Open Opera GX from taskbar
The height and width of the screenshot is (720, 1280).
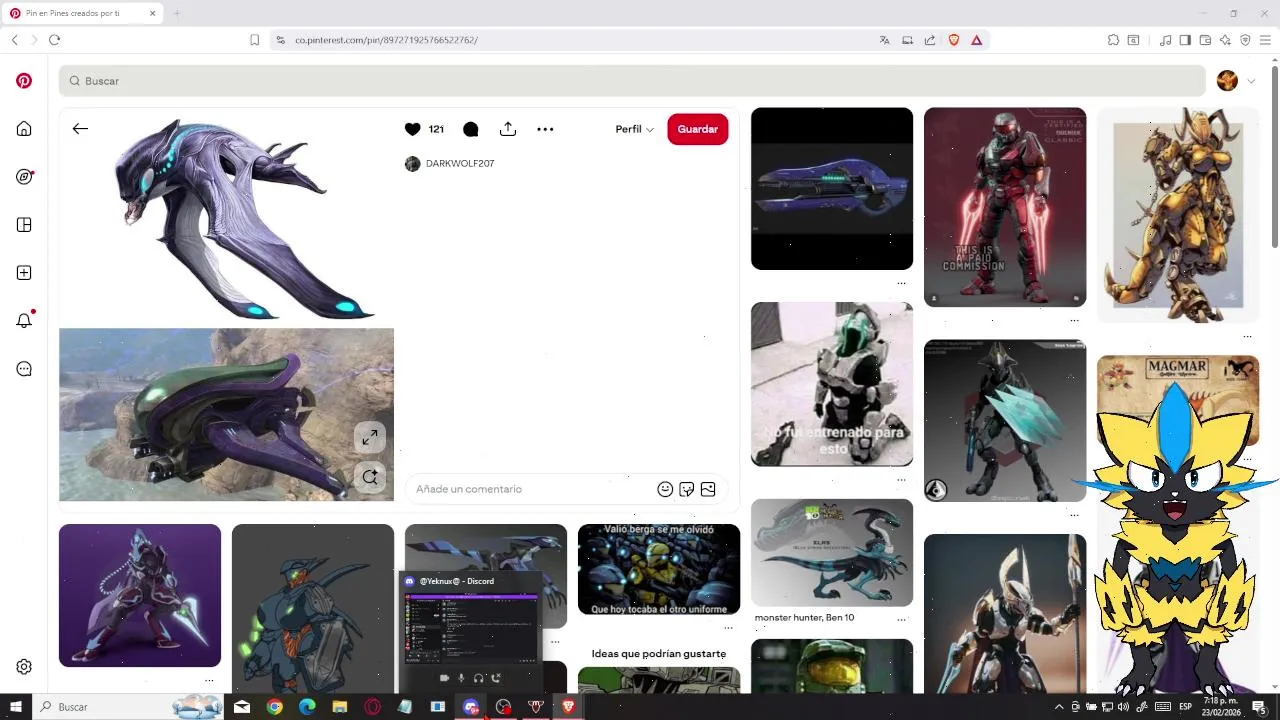coord(372,707)
